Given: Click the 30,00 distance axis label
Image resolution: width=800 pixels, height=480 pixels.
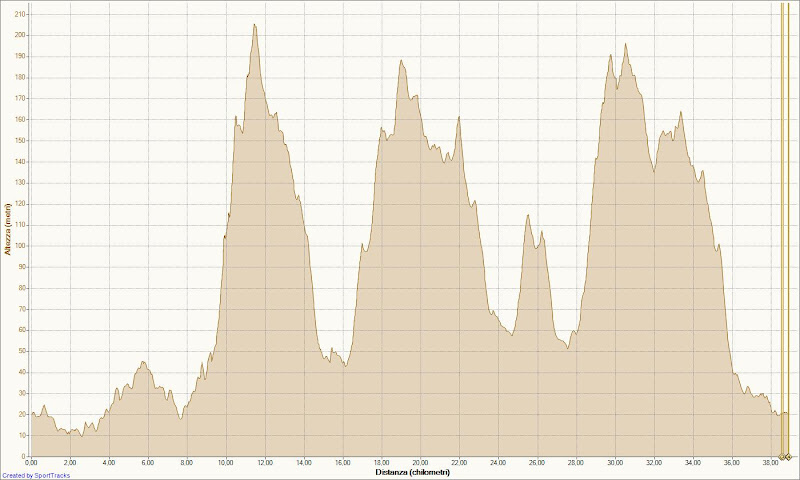Looking at the screenshot, I should coord(615,463).
